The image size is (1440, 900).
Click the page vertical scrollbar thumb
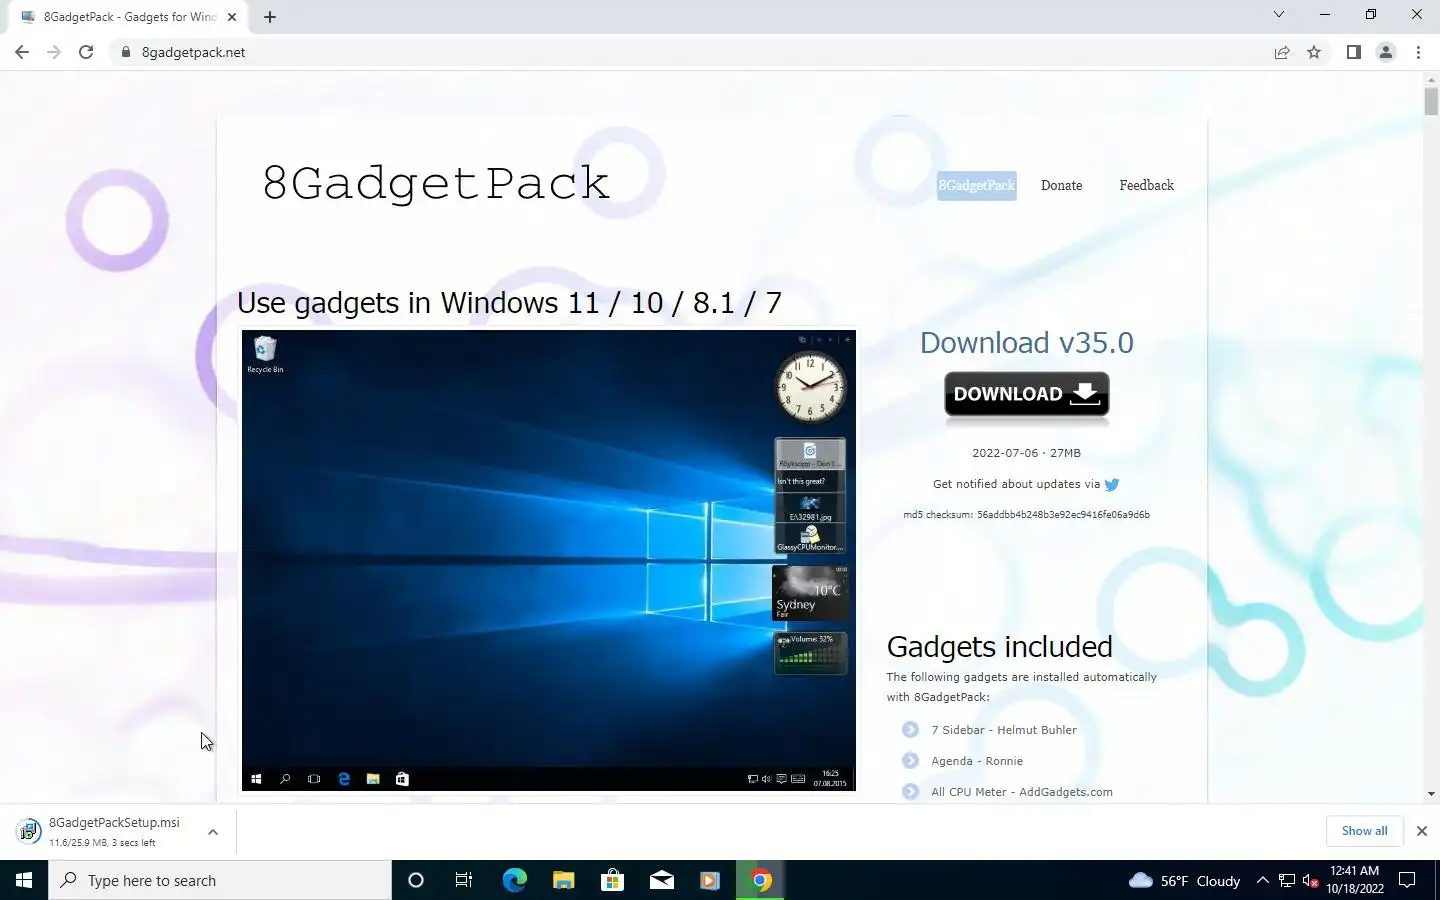[1431, 101]
